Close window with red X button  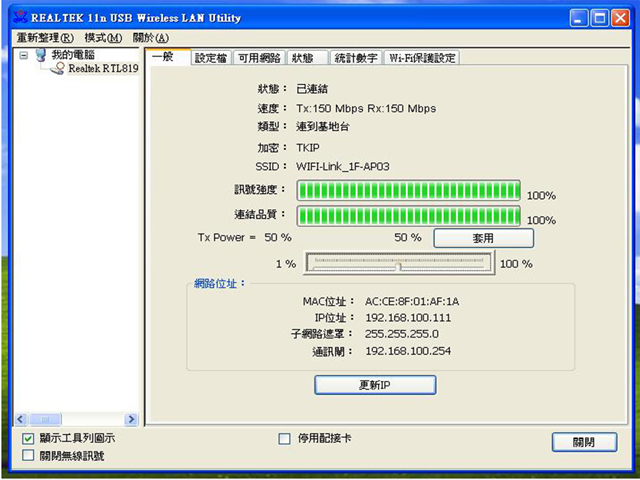pyautogui.click(x=620, y=18)
